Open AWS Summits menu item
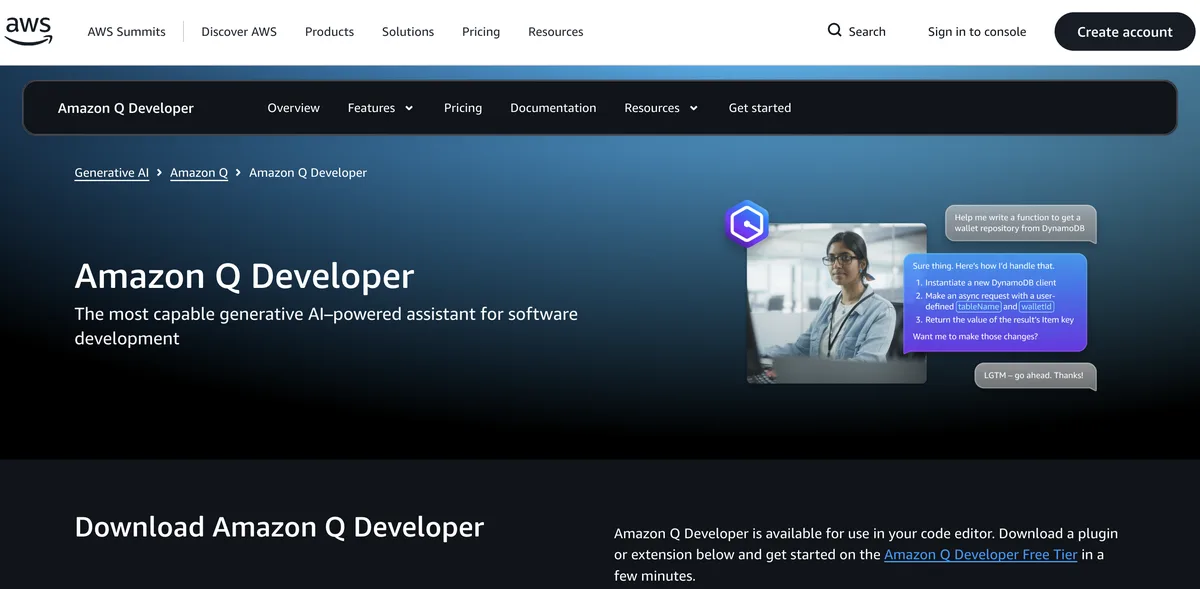The height and width of the screenshot is (589, 1200). coord(126,31)
